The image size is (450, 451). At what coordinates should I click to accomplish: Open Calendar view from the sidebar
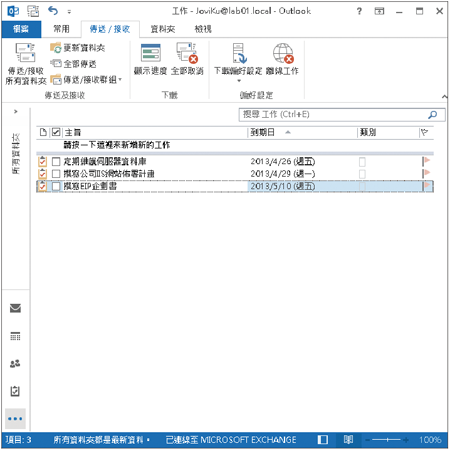click(15, 336)
